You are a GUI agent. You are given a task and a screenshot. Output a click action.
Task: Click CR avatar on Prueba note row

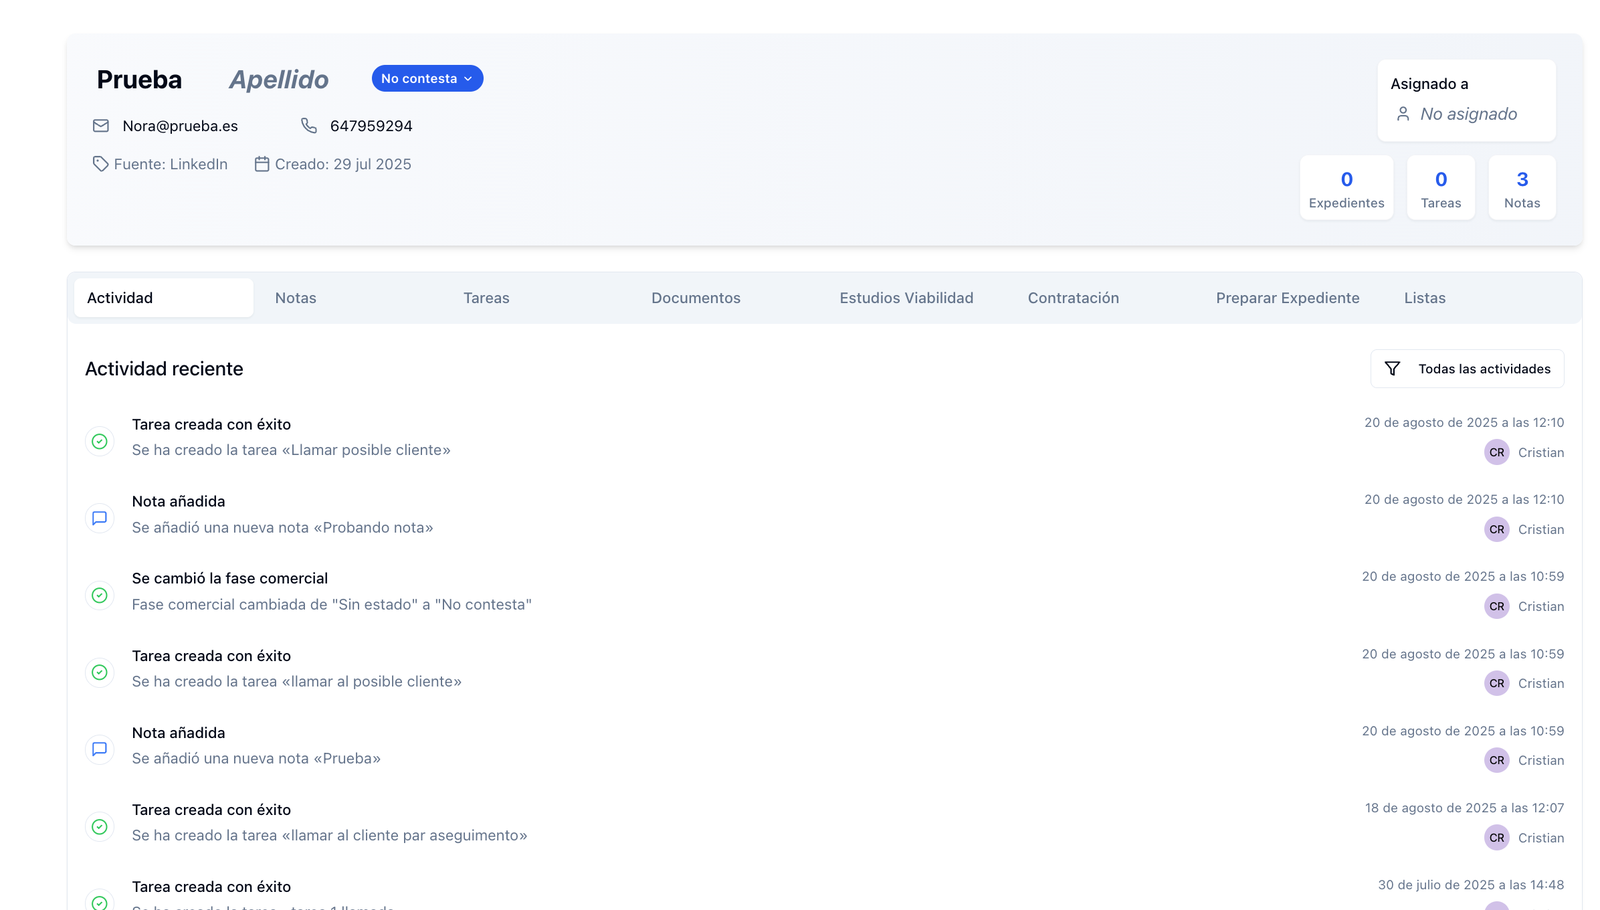tap(1497, 760)
